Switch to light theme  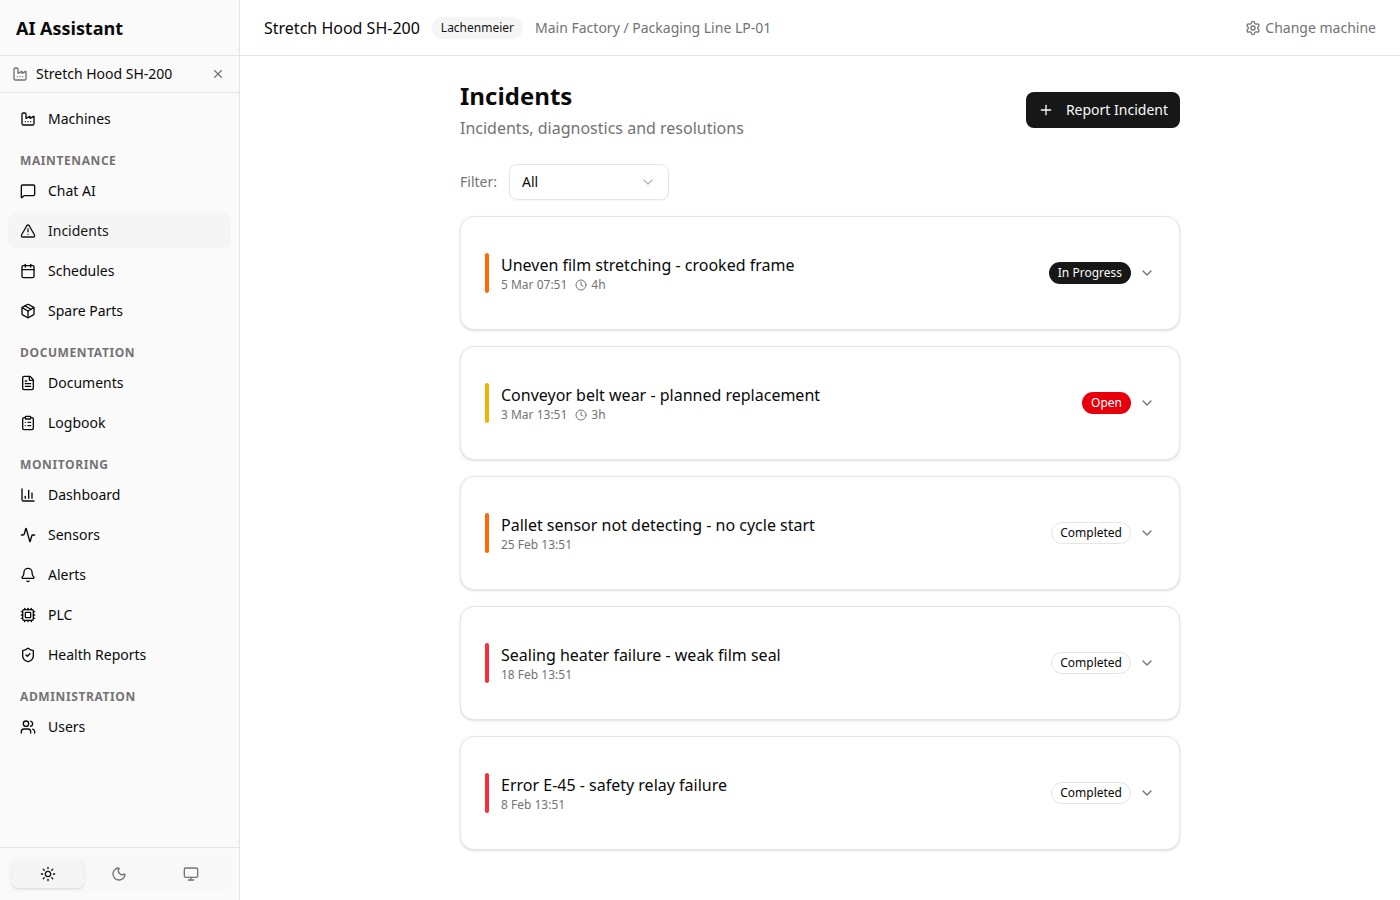click(x=47, y=873)
